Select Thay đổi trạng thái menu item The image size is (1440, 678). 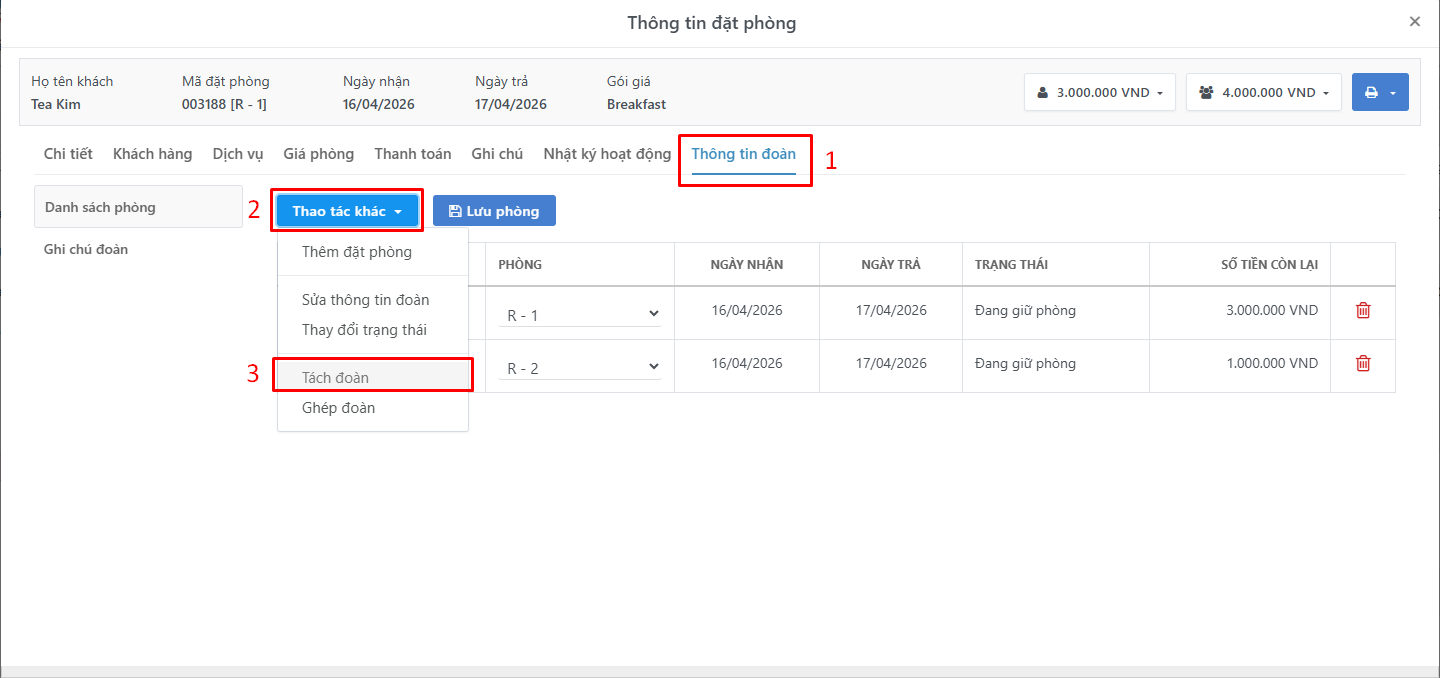pos(373,330)
